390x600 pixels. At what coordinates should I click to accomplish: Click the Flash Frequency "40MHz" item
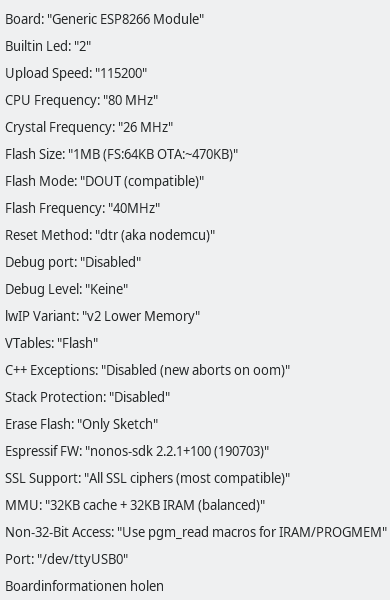coord(195,208)
